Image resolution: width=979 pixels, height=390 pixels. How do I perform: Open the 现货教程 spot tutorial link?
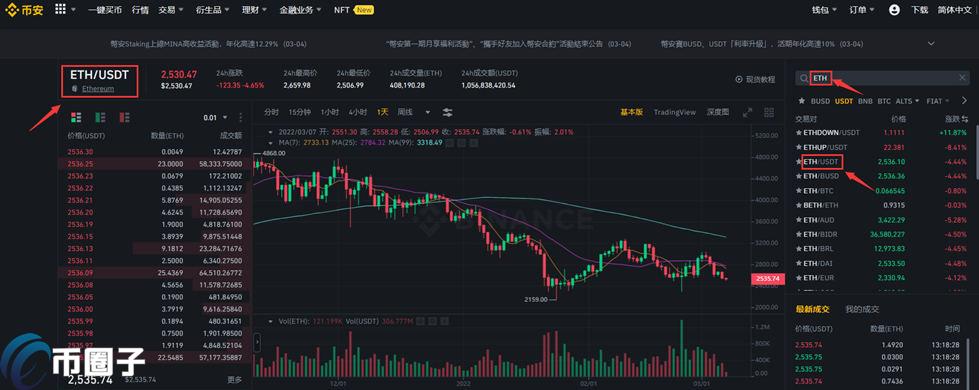coord(755,79)
